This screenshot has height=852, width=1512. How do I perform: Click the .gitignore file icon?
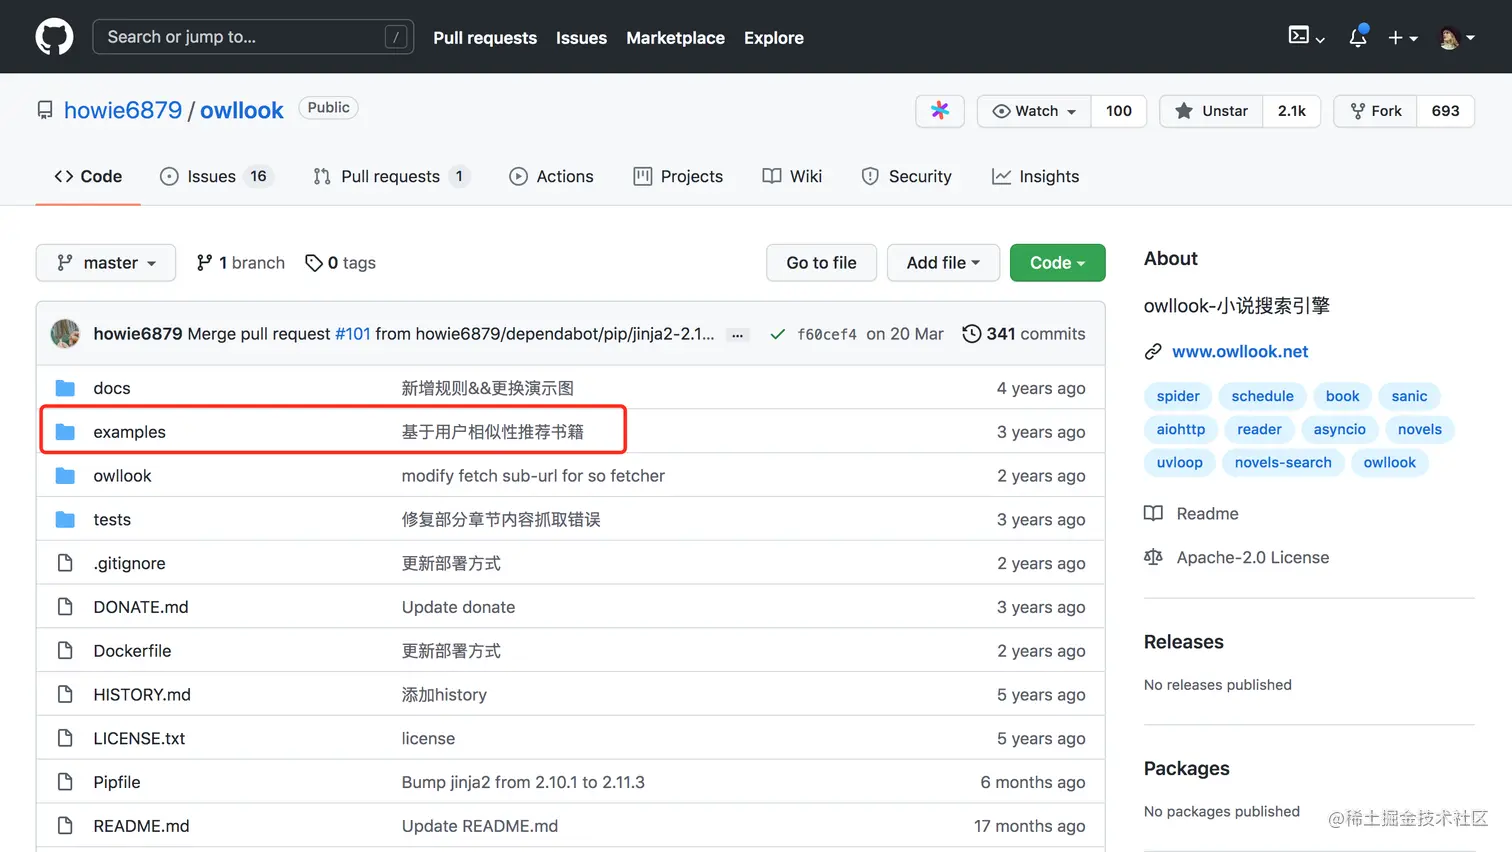[x=66, y=563]
